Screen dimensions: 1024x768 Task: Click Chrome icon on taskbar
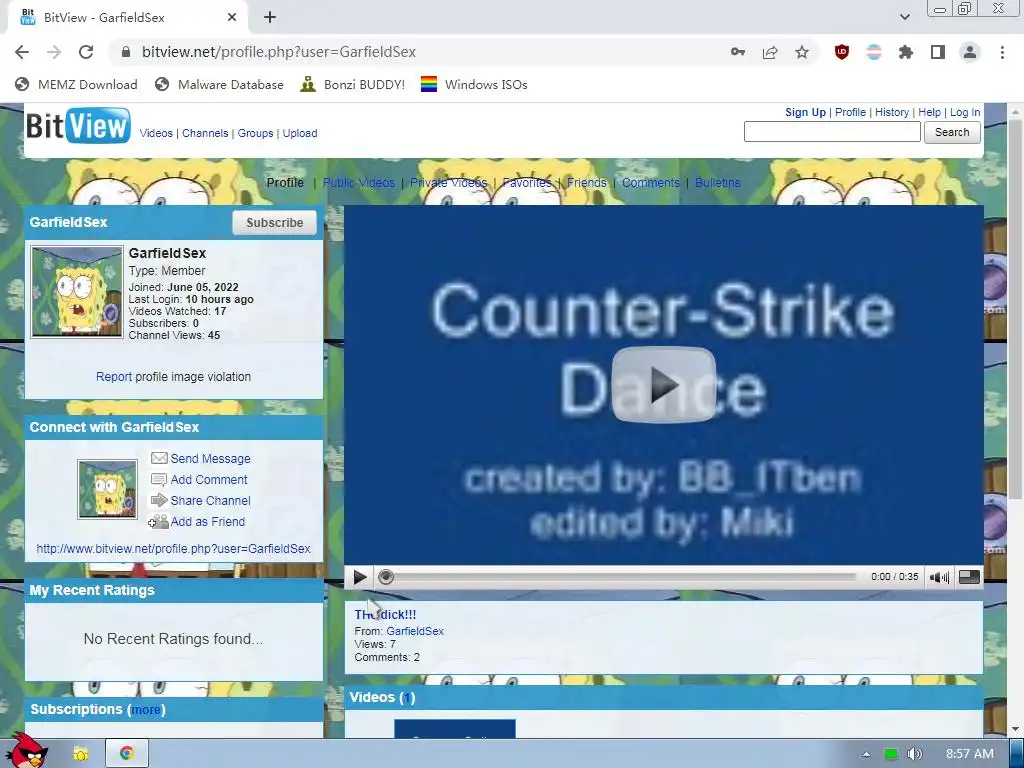127,754
